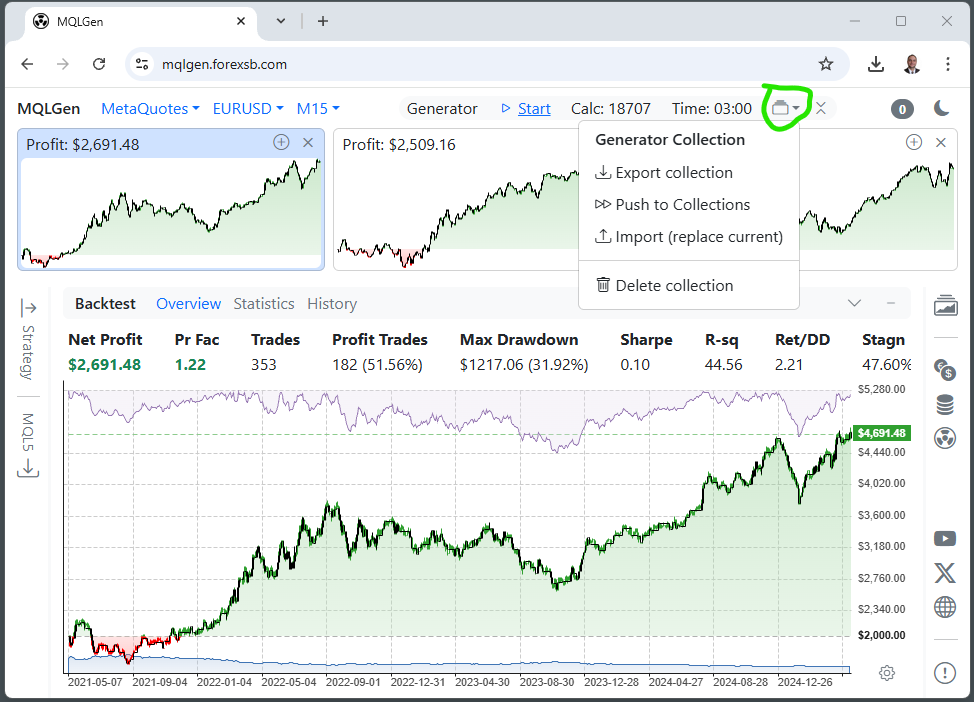The width and height of the screenshot is (974, 702).
Task: Open the browser three-dot menu
Action: 948,64
